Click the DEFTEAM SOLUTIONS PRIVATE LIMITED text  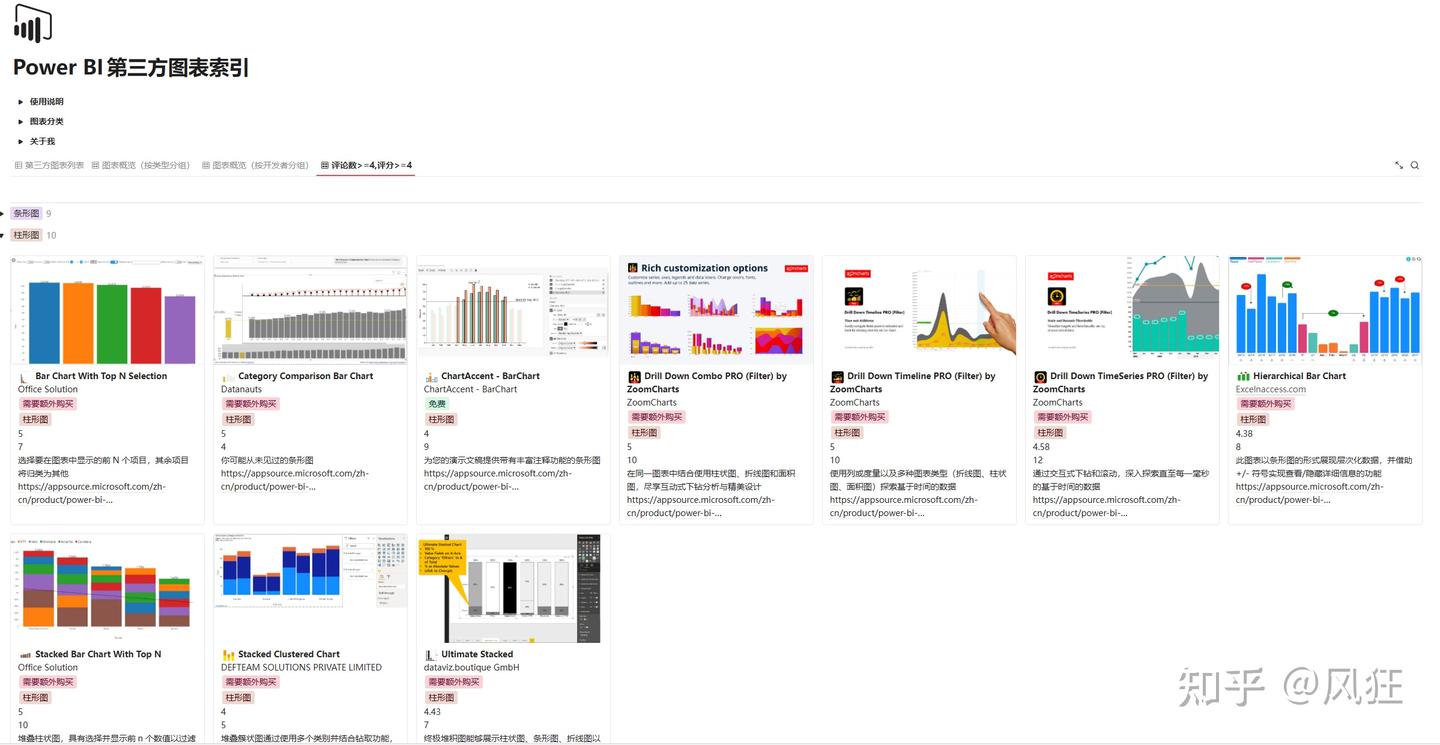[x=302, y=668]
